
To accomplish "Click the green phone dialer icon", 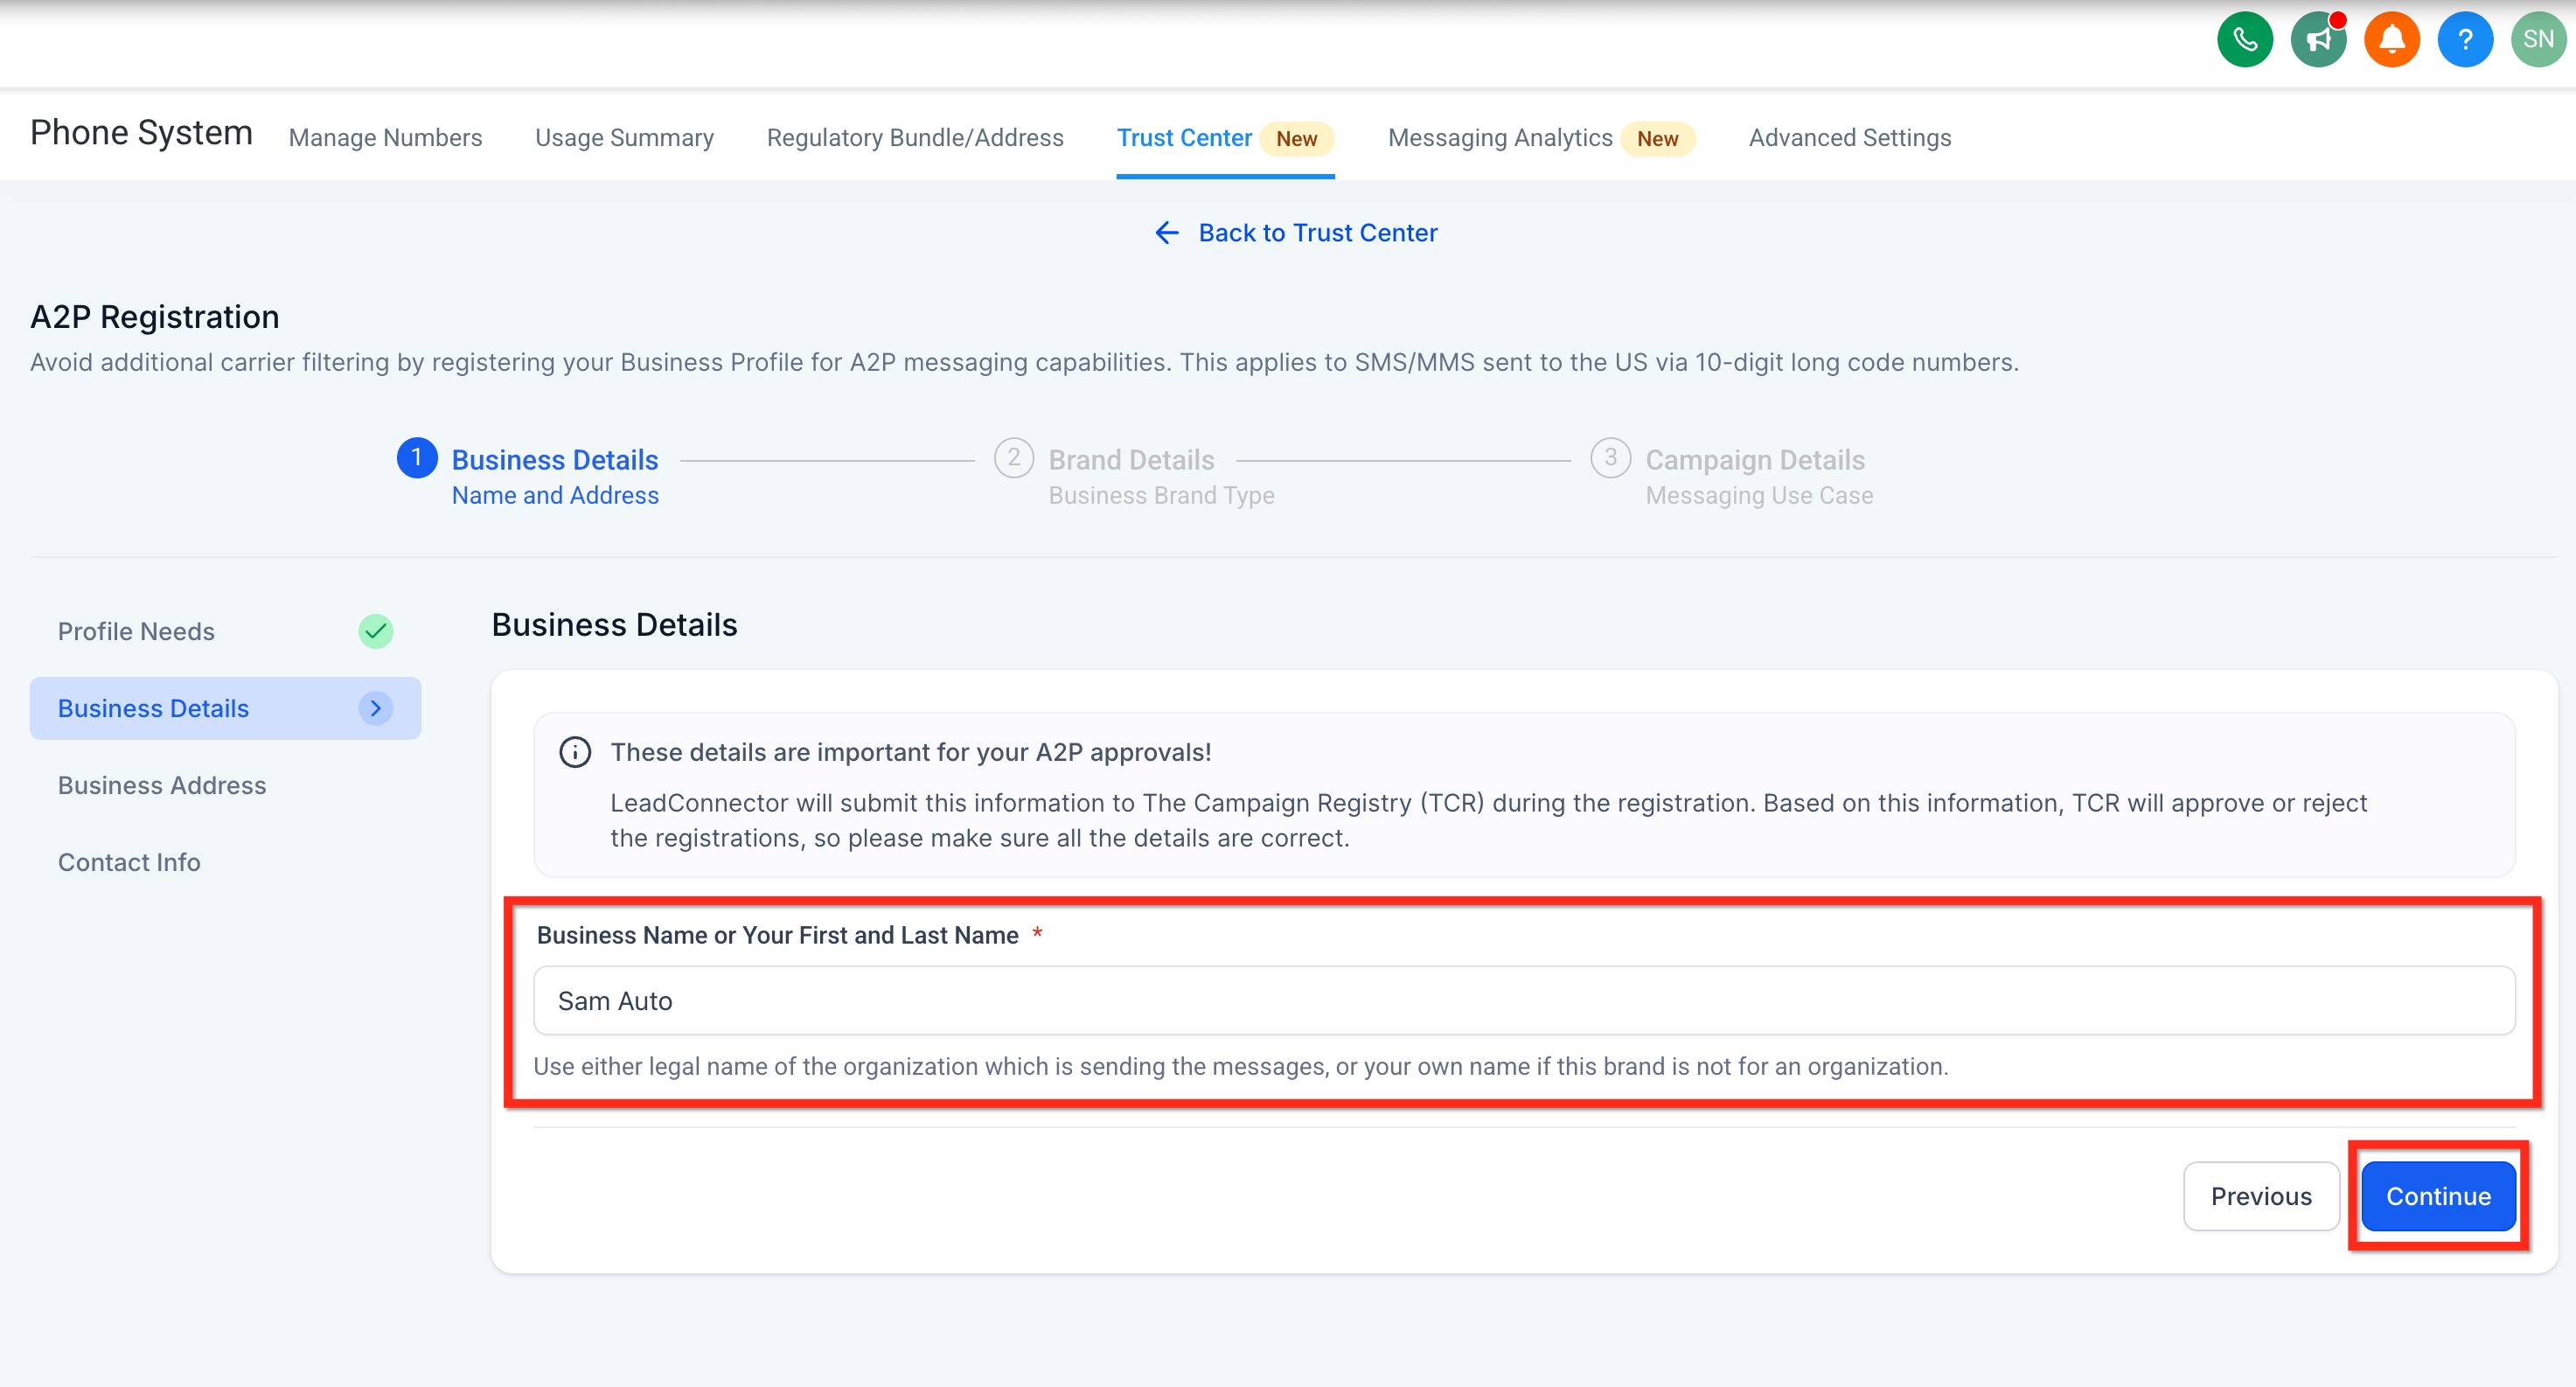I will (x=2244, y=40).
